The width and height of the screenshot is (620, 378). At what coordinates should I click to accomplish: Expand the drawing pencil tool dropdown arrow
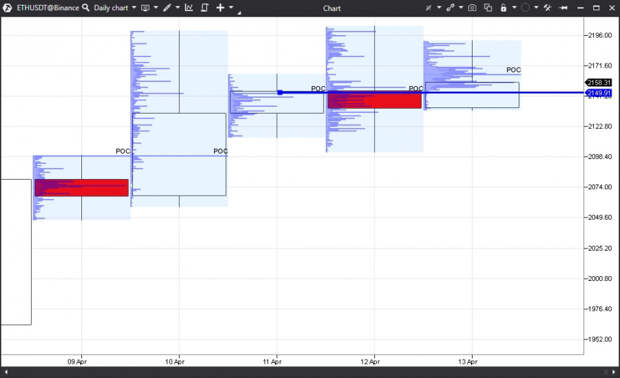177,8
